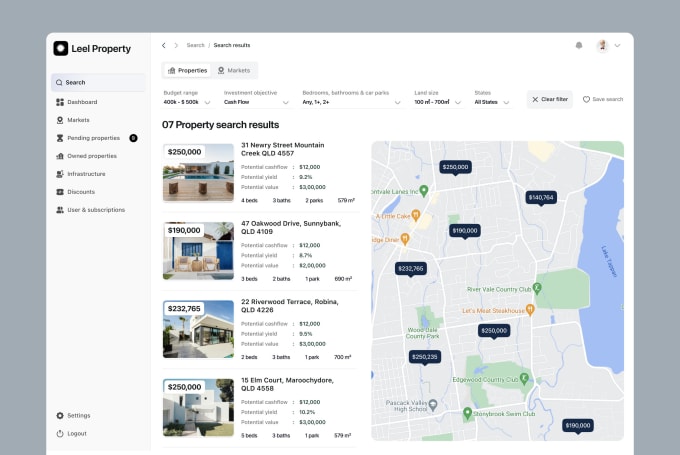
Task: Open notifications bell
Action: pos(579,45)
